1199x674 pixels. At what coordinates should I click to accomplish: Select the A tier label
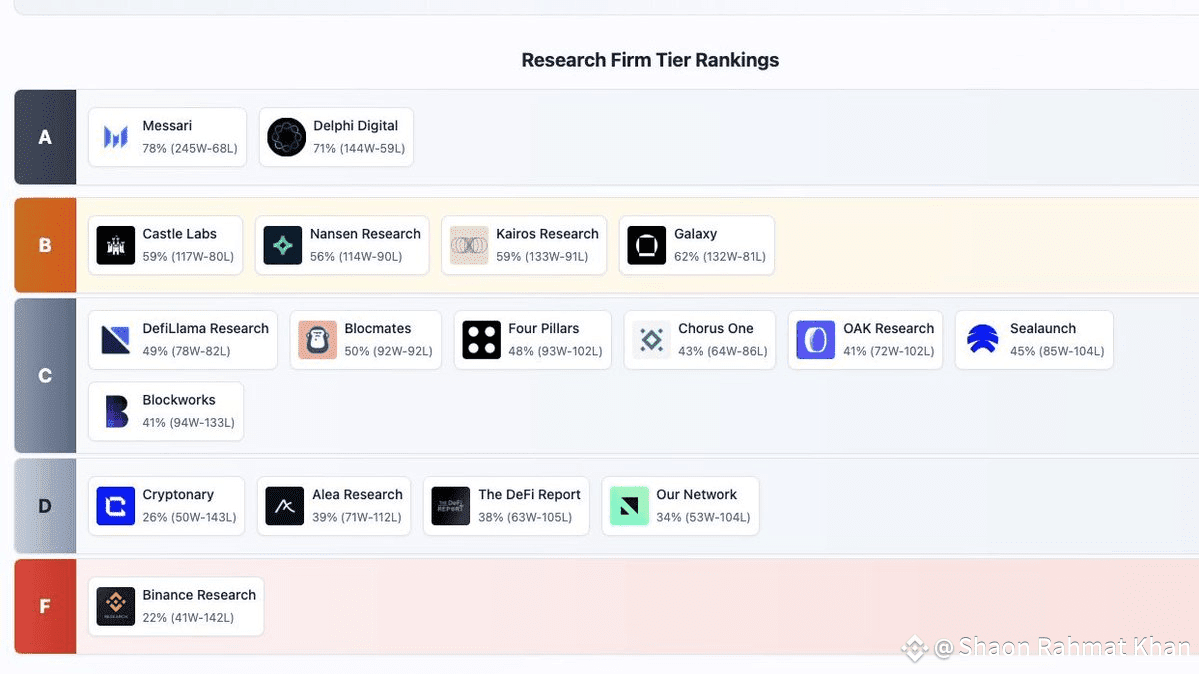point(45,137)
